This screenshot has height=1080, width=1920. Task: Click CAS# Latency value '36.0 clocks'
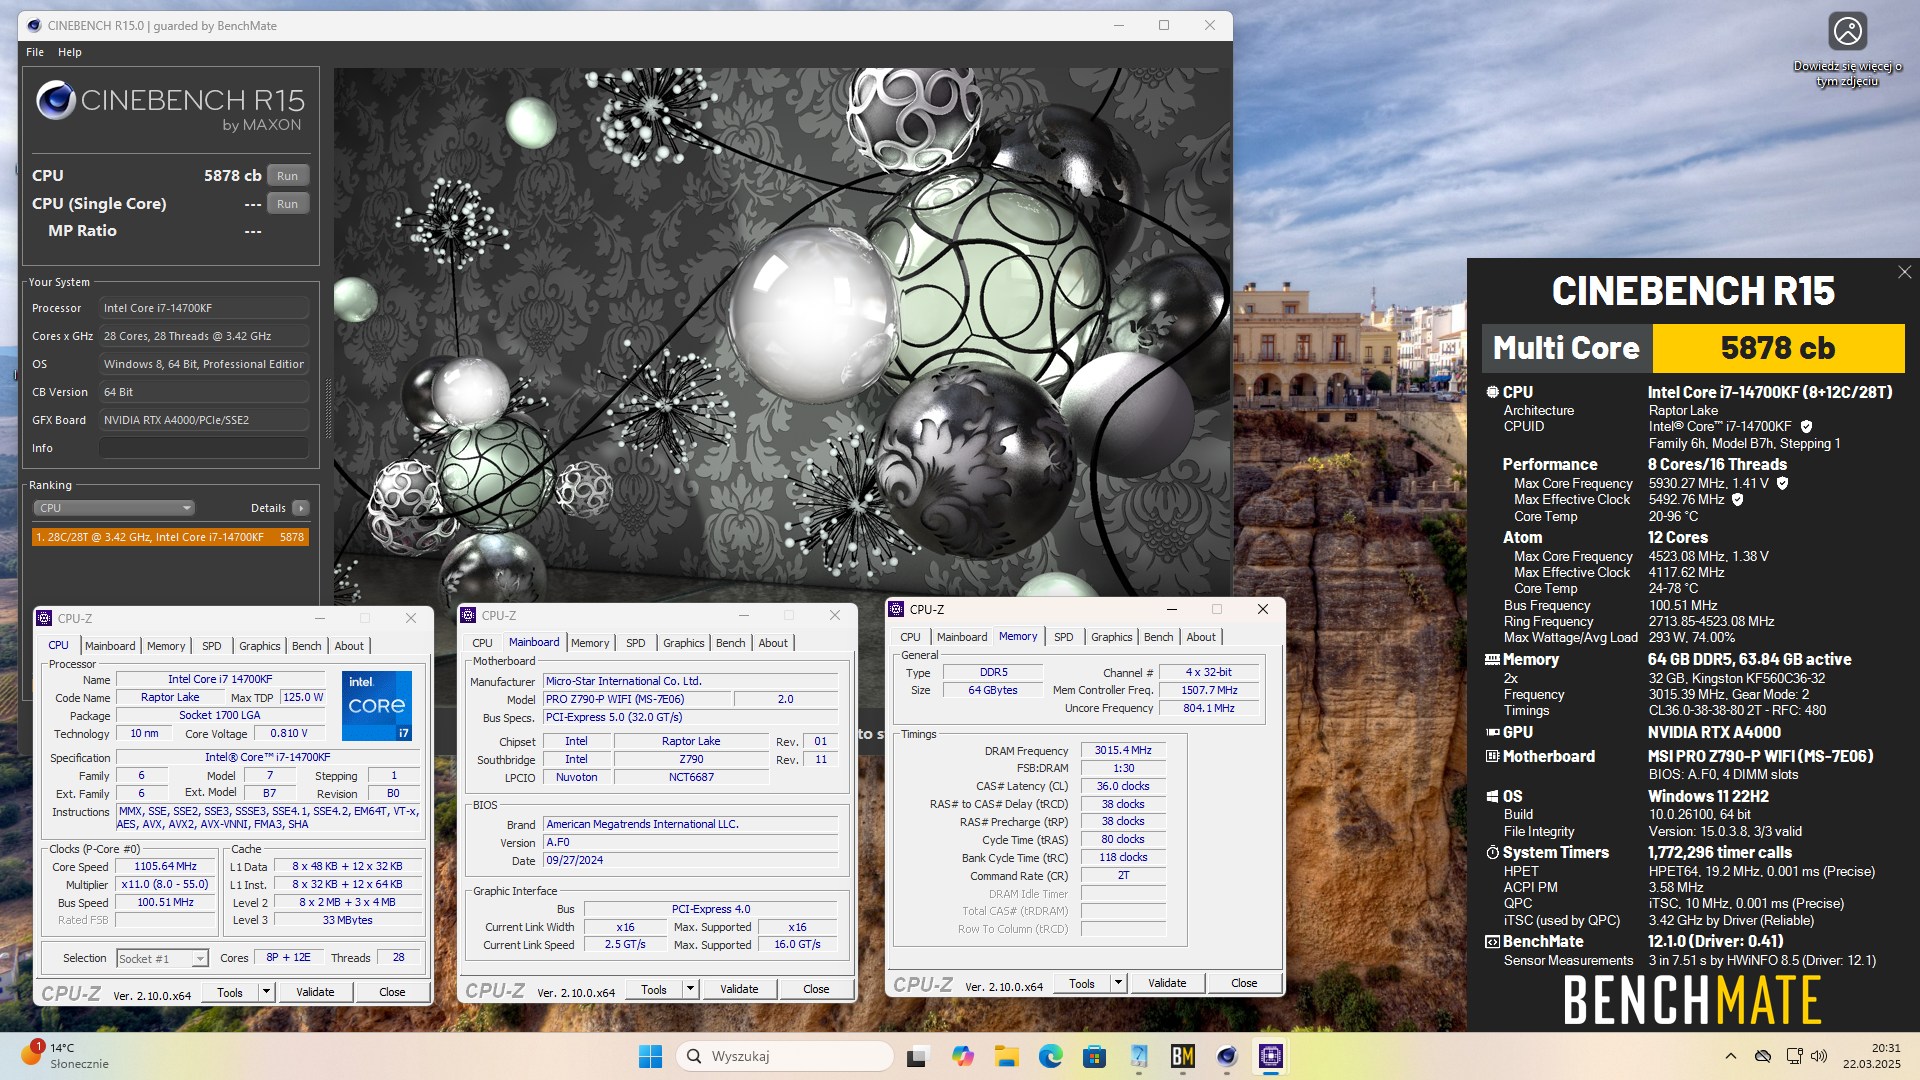(x=1123, y=786)
